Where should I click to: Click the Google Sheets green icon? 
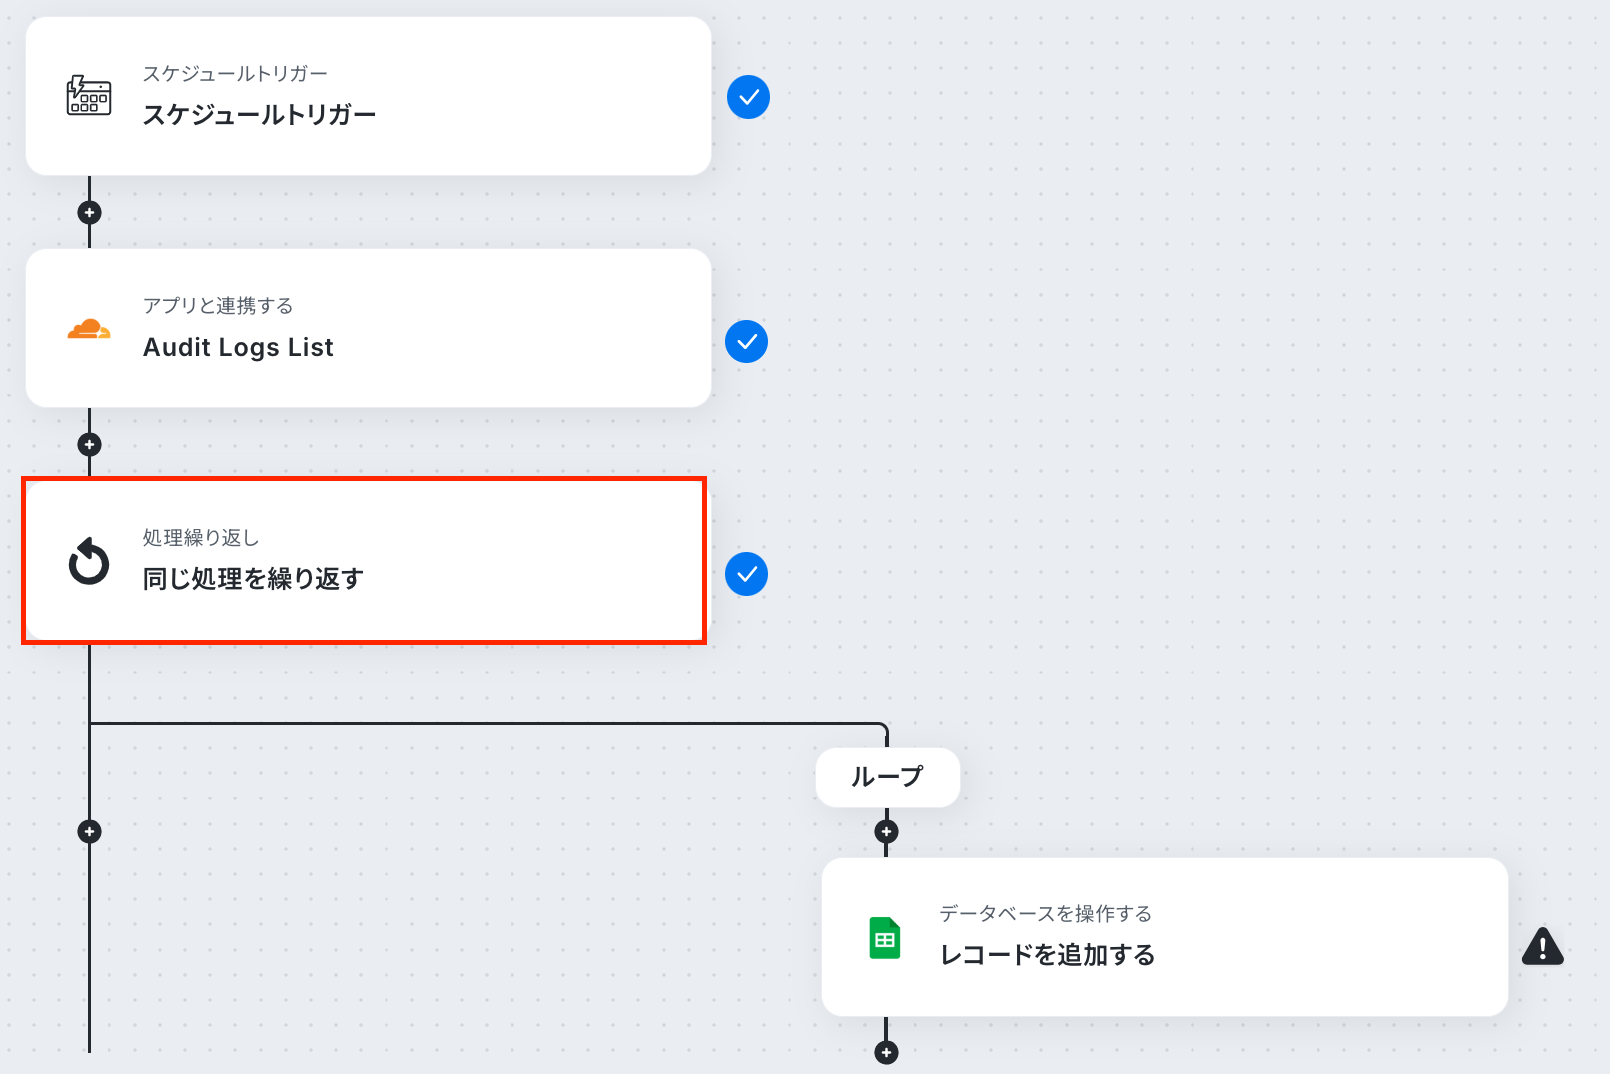pos(885,938)
